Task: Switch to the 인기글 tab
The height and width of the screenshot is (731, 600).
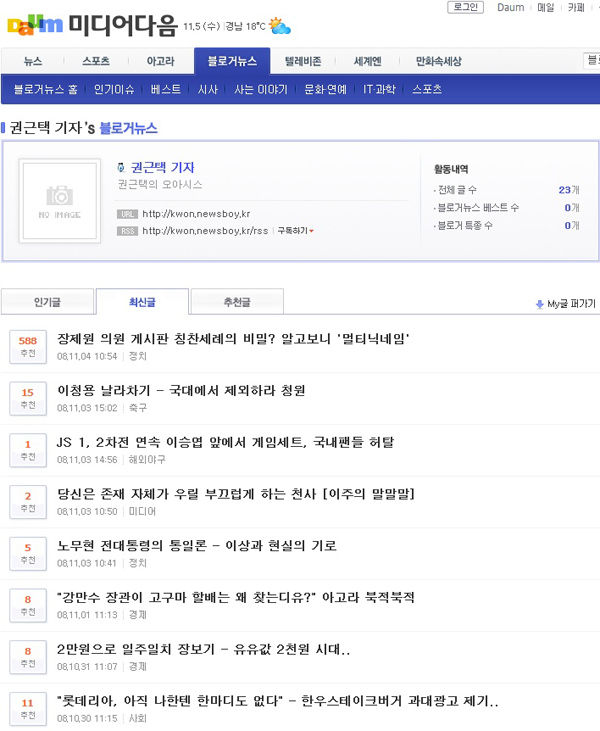Action: (47, 302)
